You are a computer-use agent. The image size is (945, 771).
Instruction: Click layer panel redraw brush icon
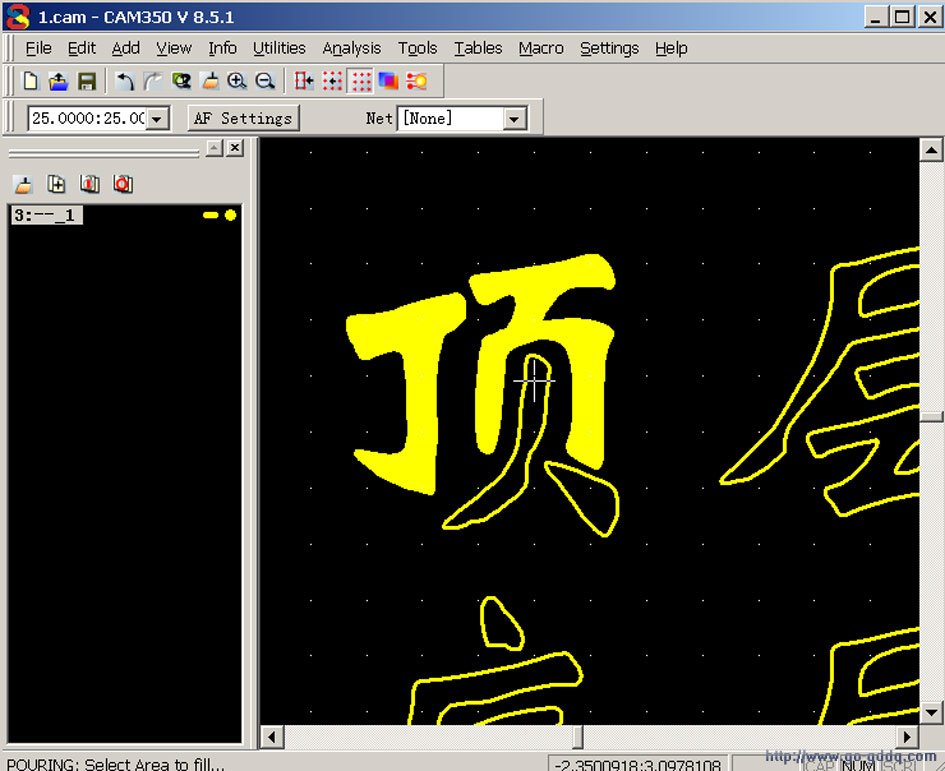pyautogui.click(x=24, y=184)
